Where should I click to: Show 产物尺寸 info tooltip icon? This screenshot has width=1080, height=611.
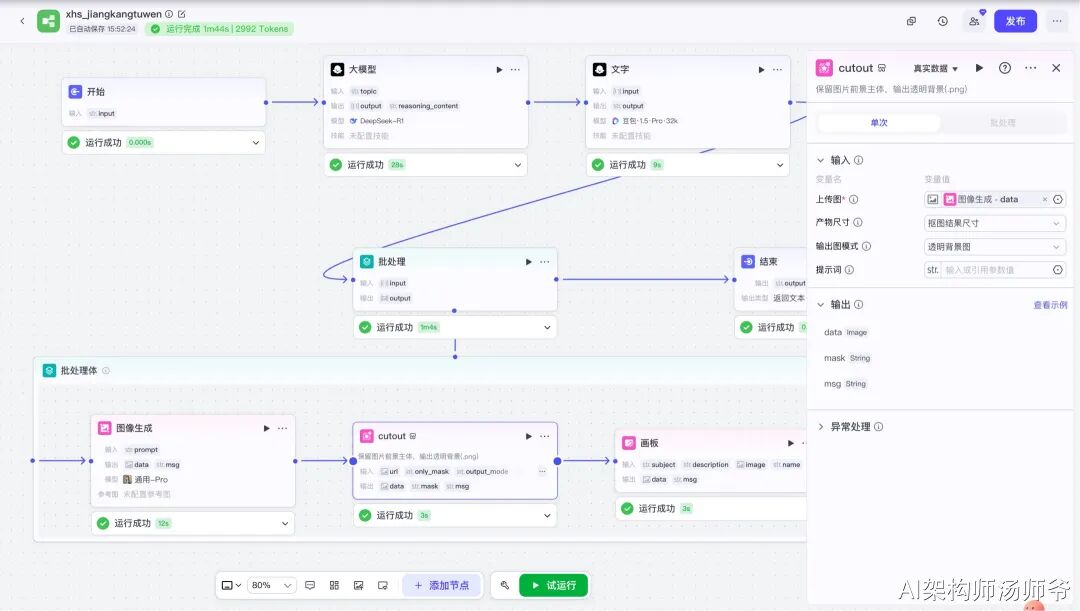858,222
